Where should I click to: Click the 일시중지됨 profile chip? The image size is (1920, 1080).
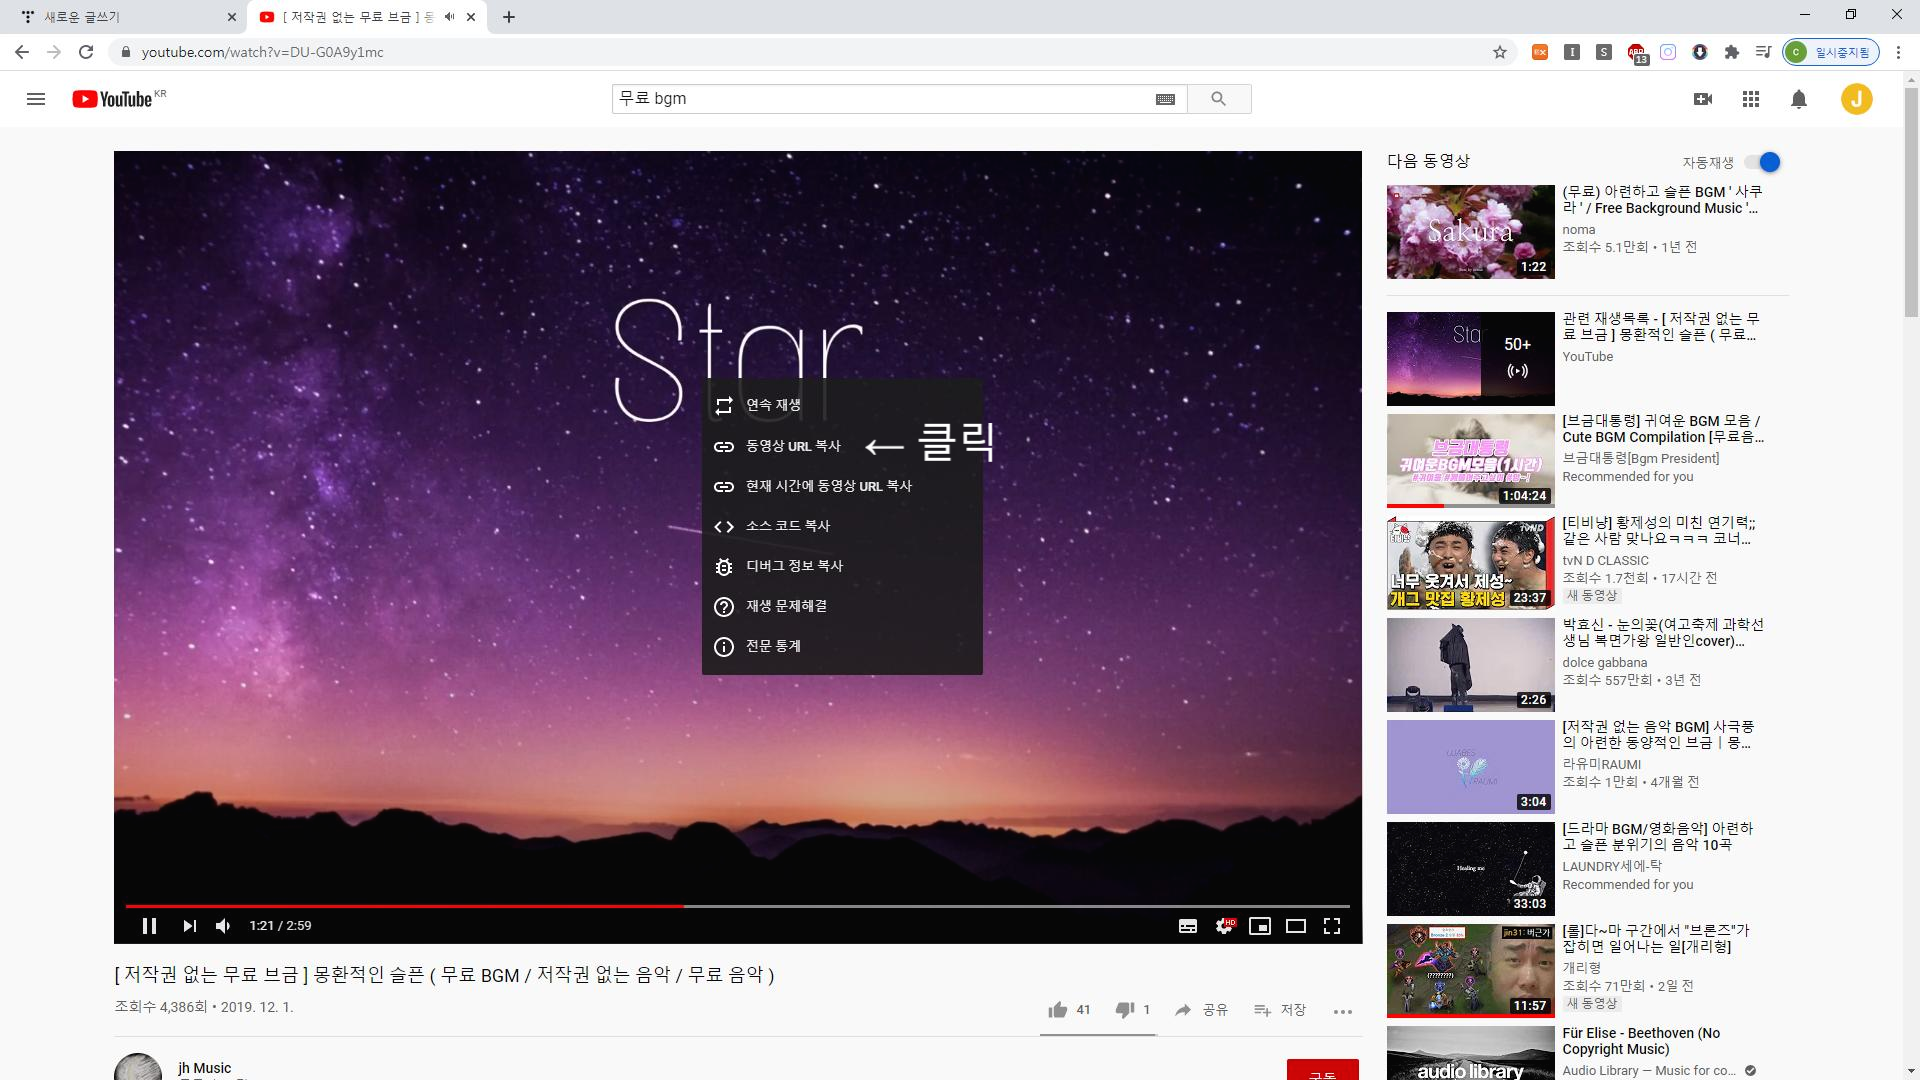1831,52
